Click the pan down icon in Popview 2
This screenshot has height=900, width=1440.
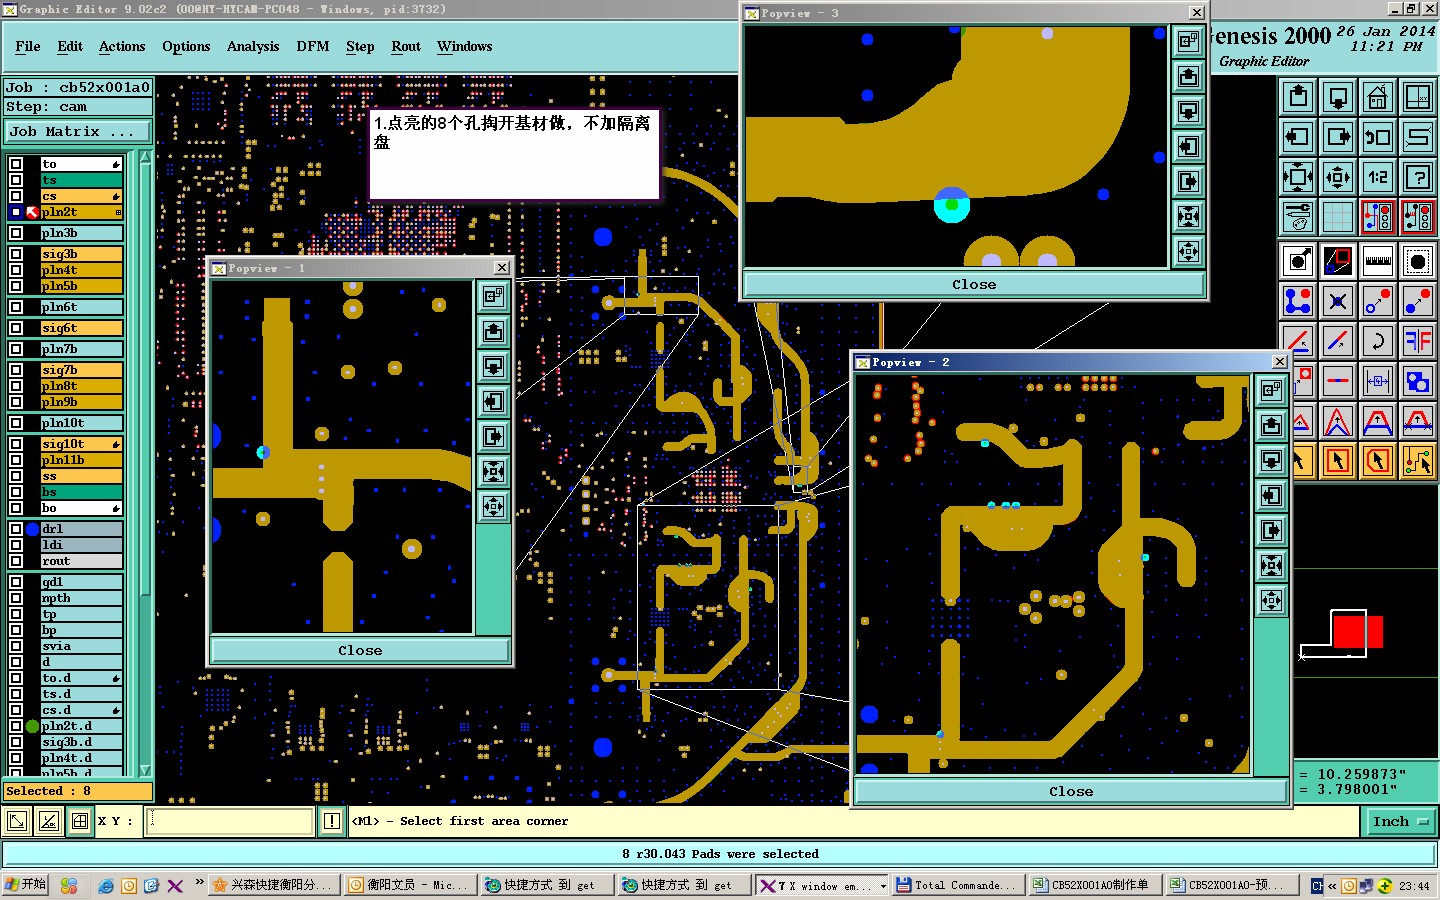pyautogui.click(x=1272, y=461)
